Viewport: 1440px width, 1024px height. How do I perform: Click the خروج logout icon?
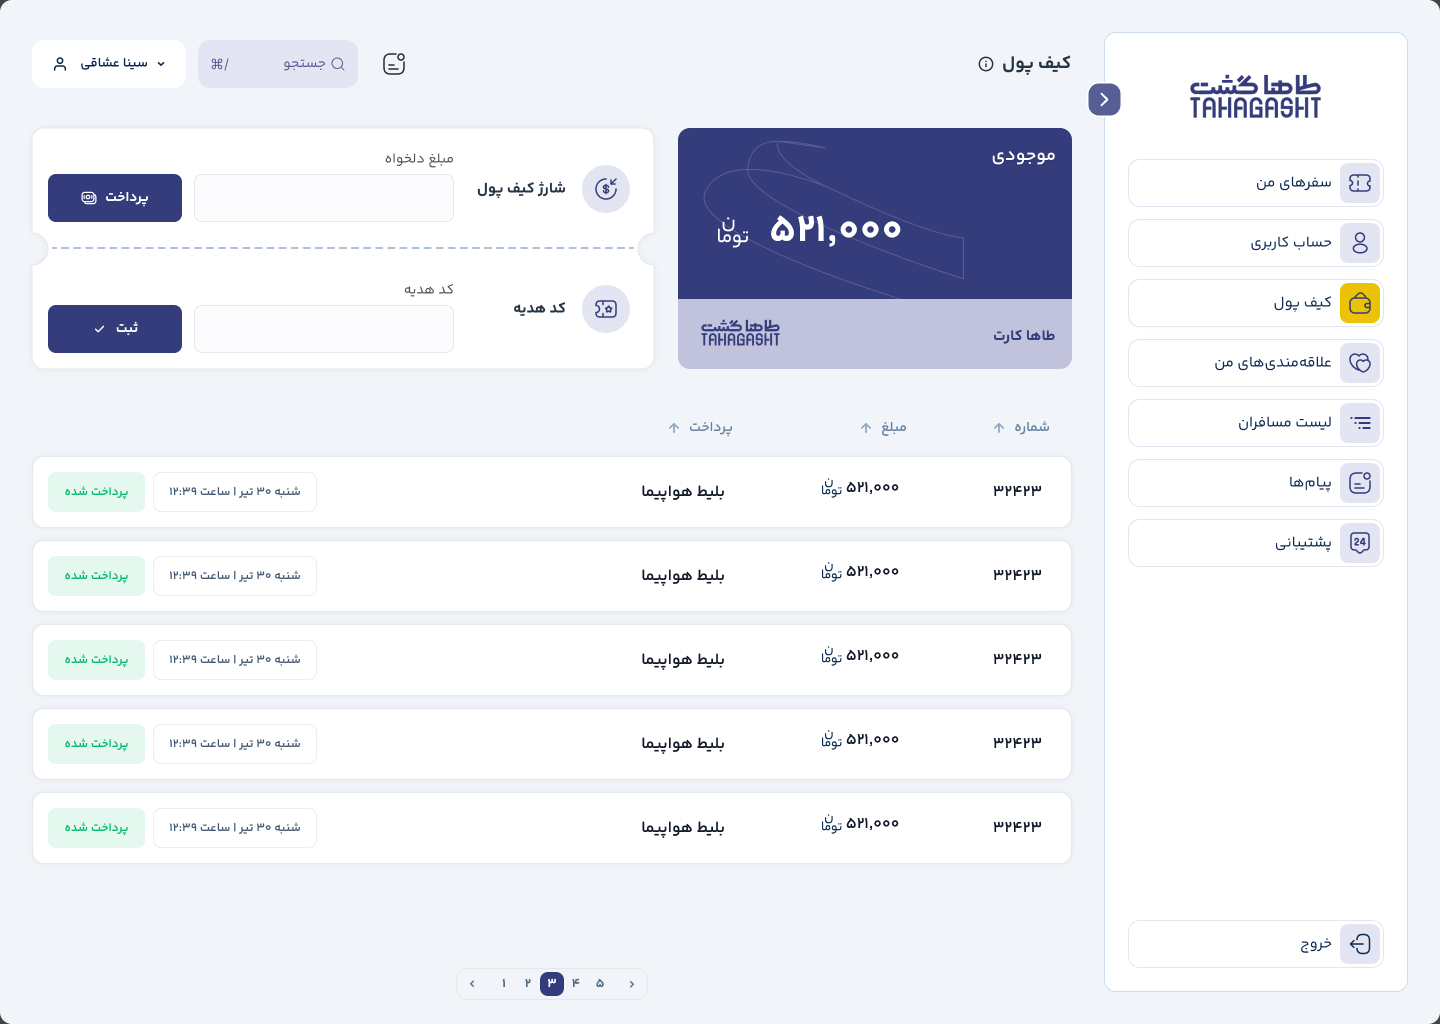(1360, 944)
